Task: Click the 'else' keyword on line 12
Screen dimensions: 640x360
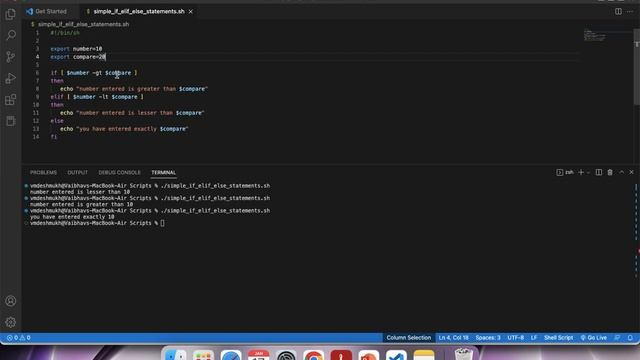Action: [x=57, y=121]
